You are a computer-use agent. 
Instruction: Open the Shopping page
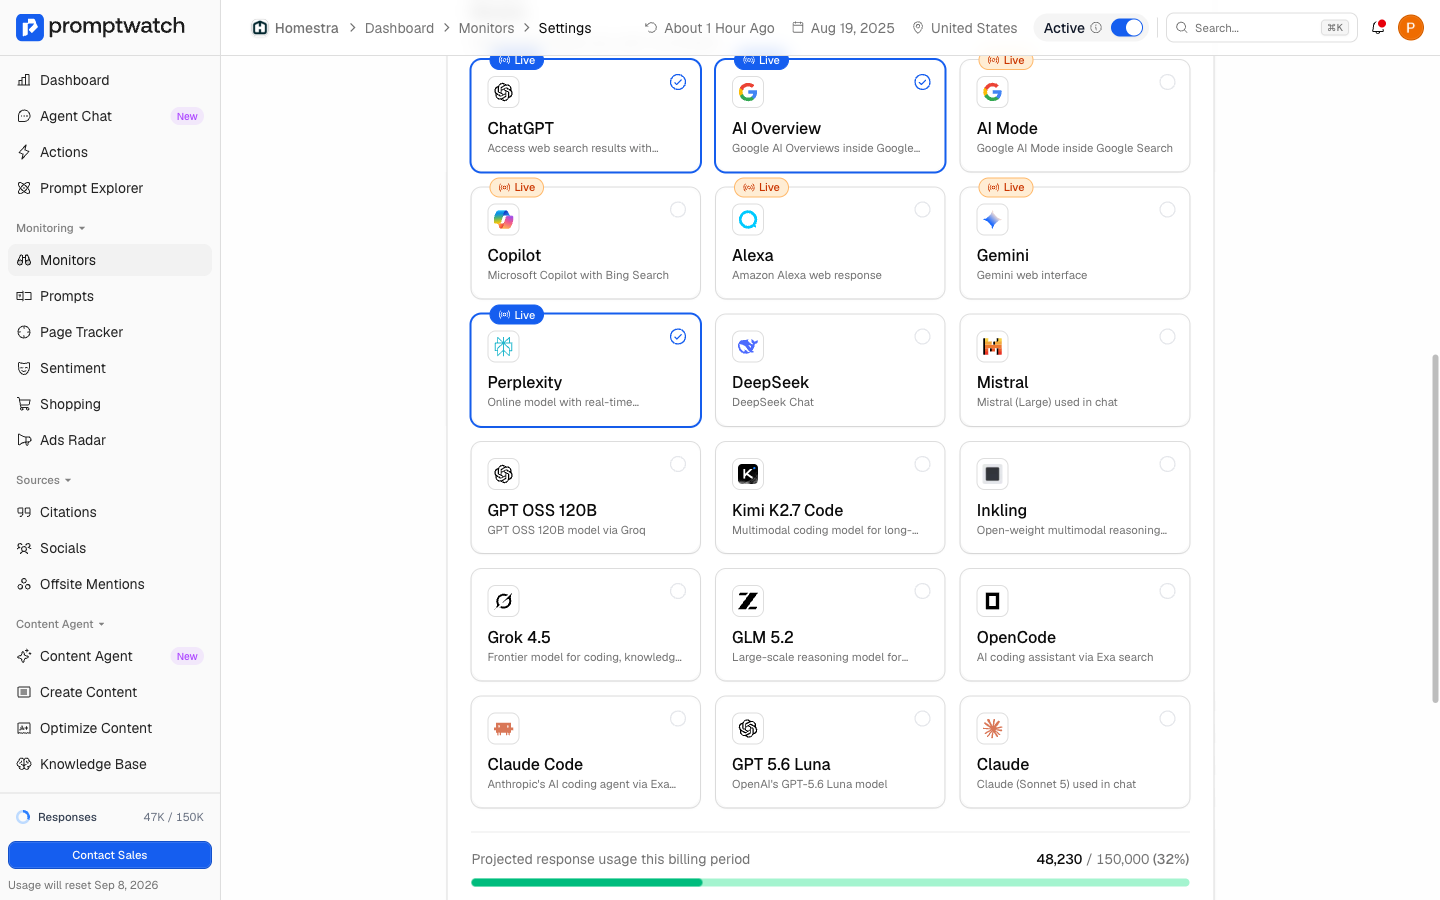coord(110,404)
